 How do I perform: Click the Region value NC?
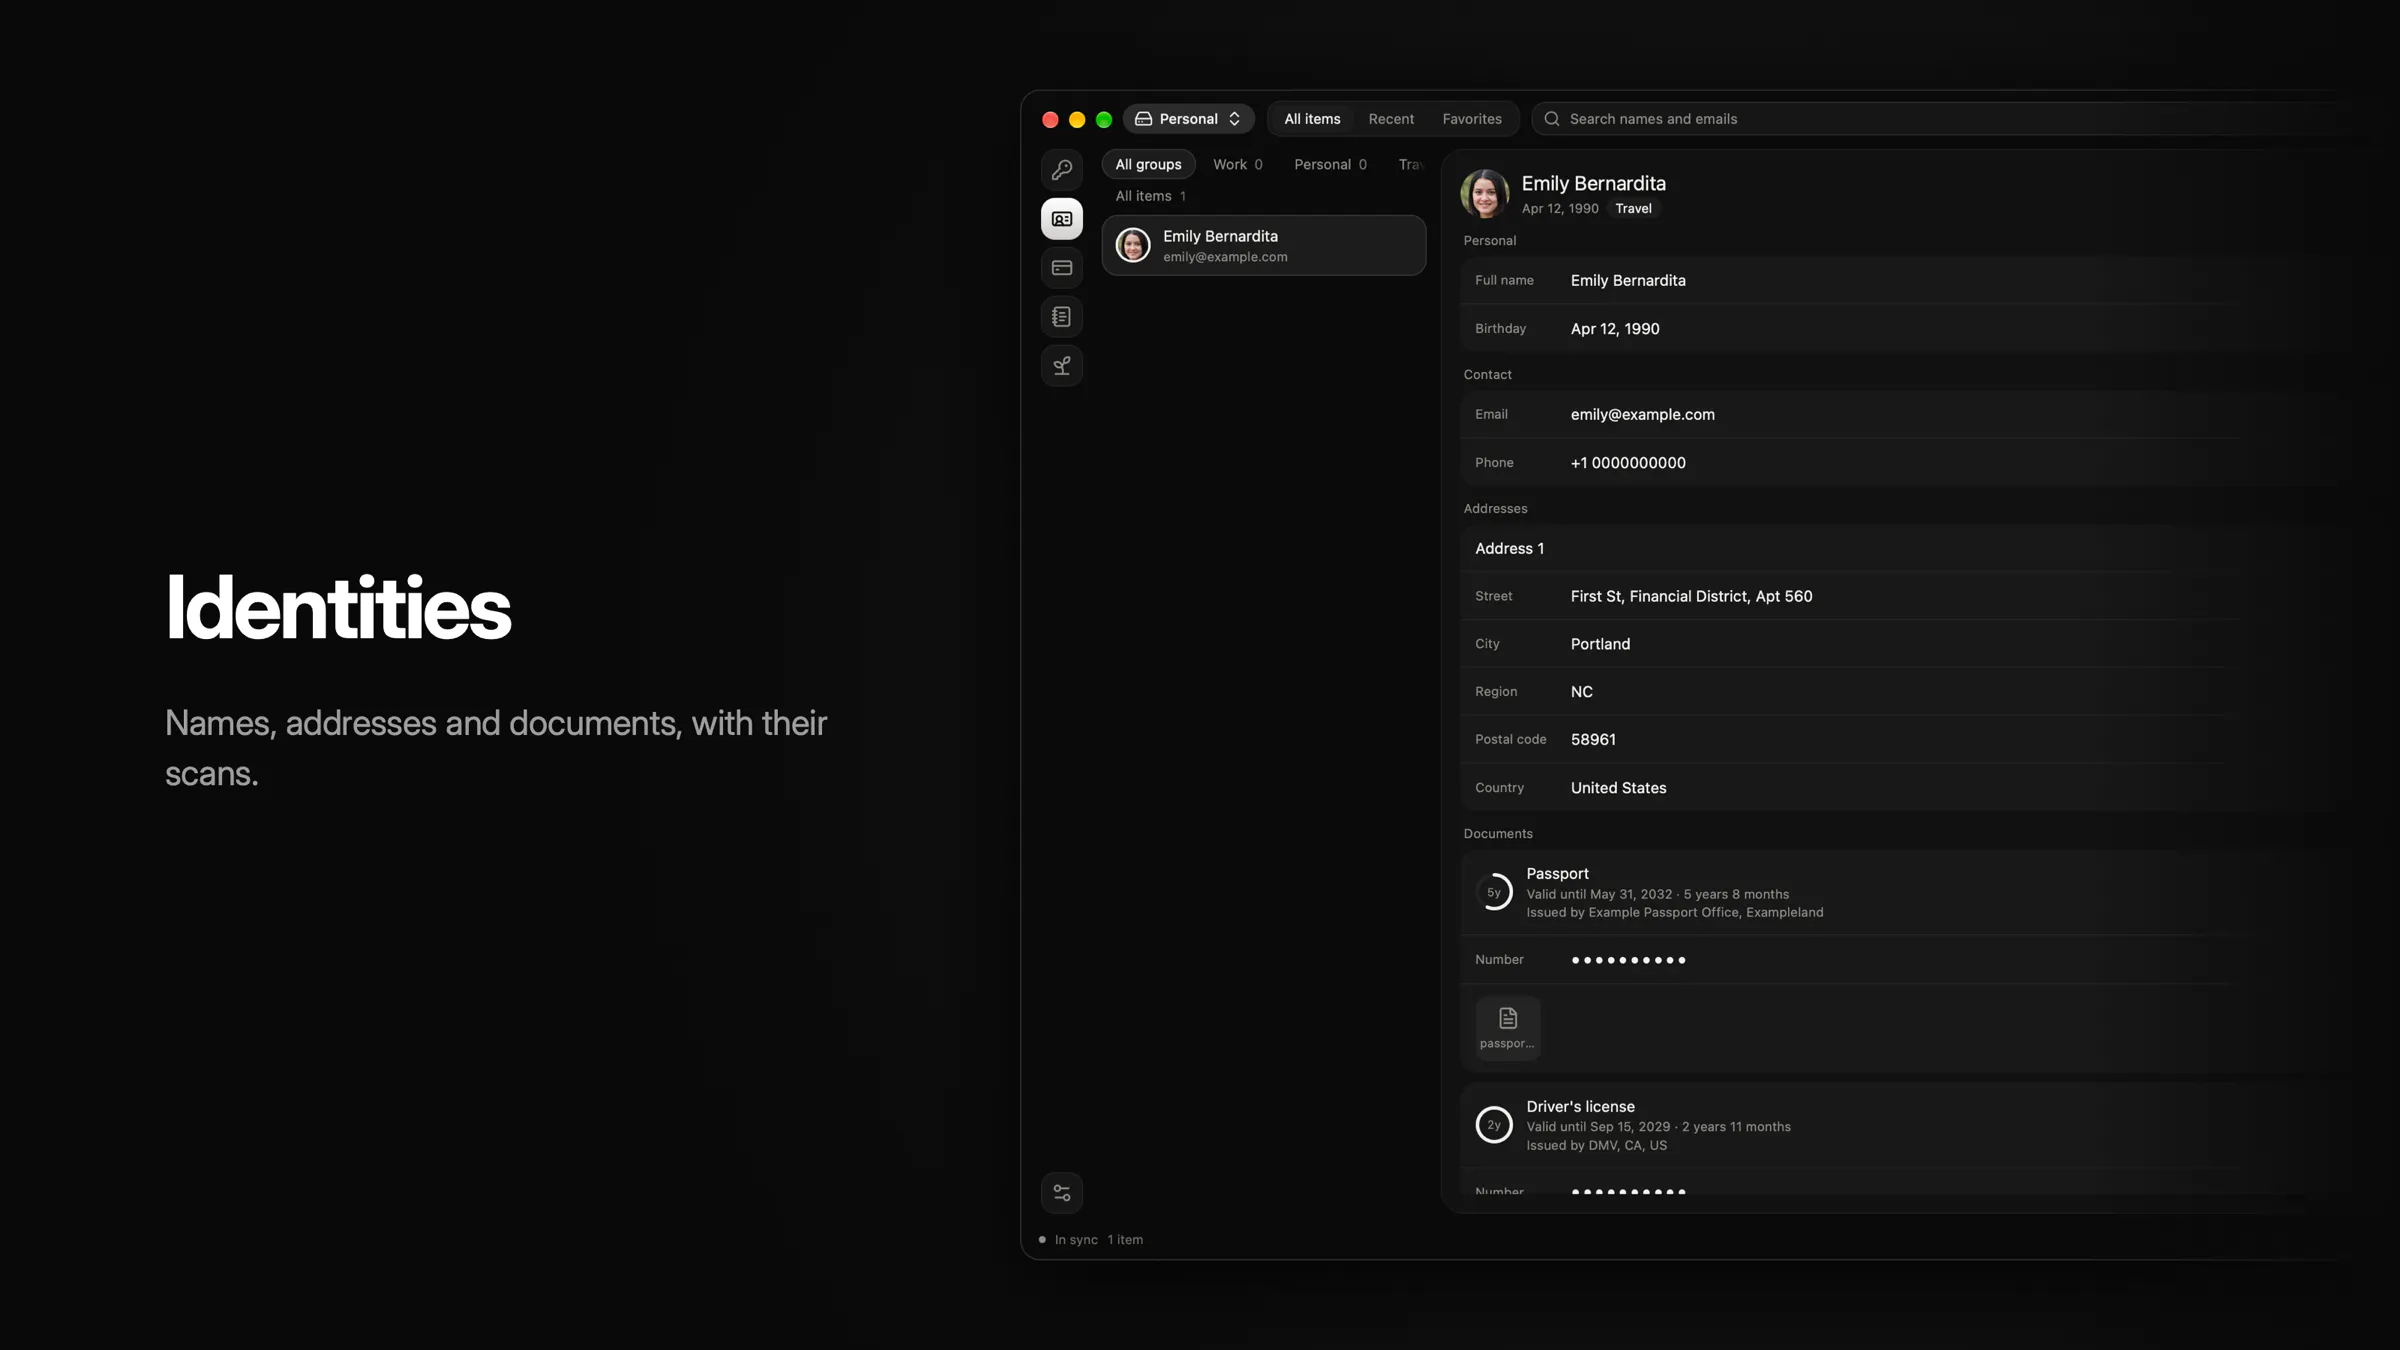1581,692
